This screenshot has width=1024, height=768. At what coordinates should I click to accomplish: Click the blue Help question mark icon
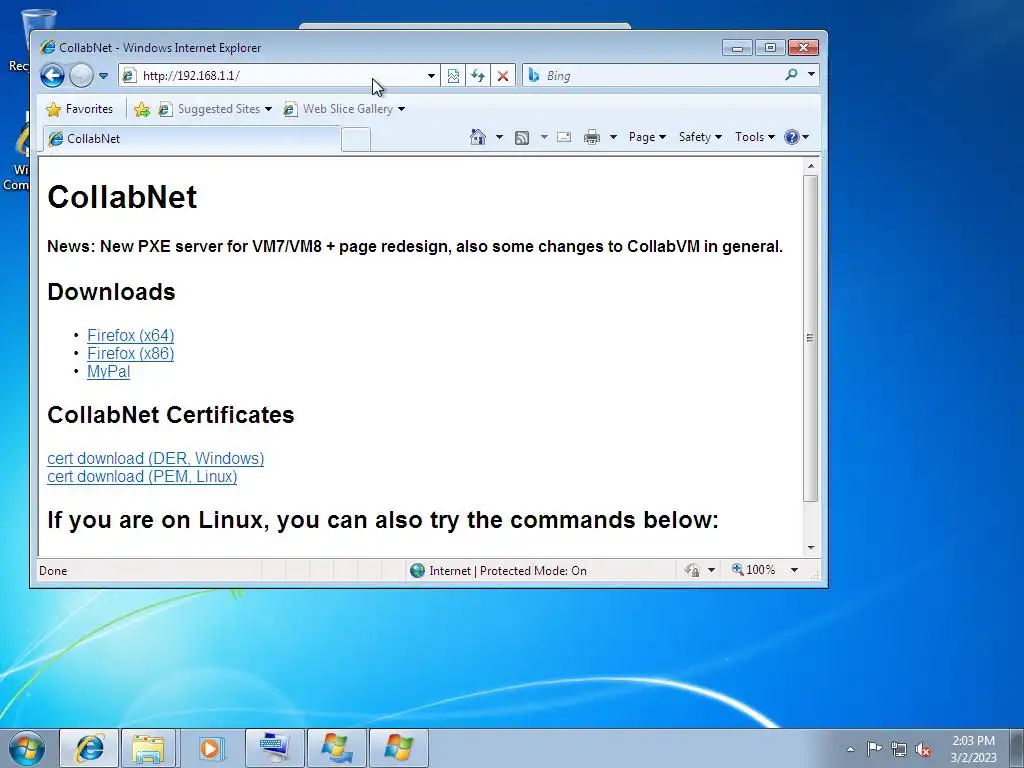pos(792,137)
